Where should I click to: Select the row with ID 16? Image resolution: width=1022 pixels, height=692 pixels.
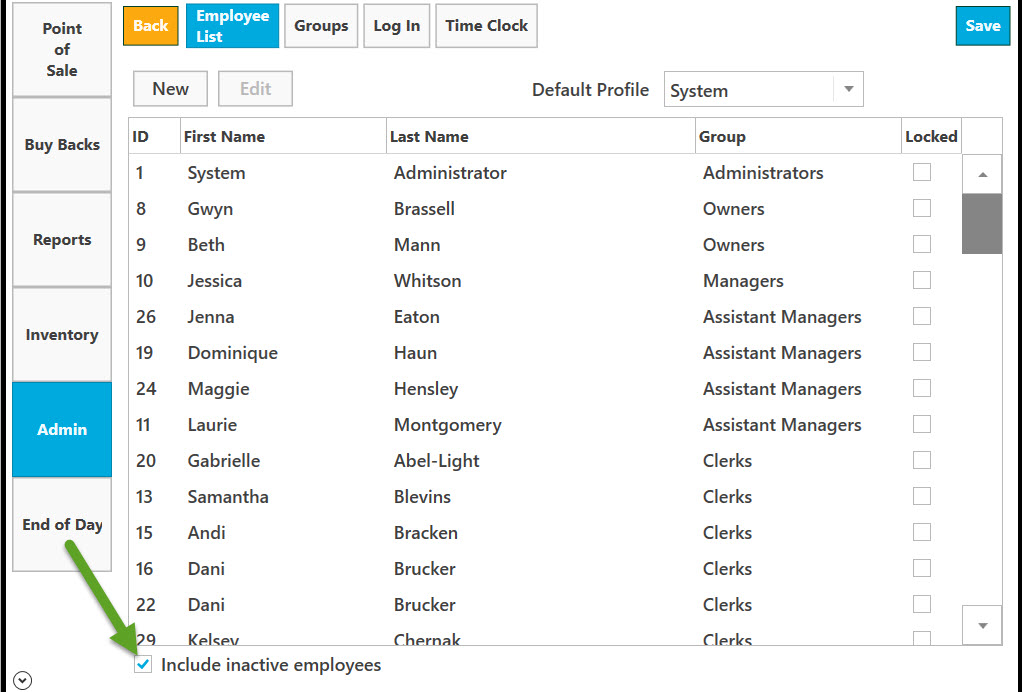[545, 569]
